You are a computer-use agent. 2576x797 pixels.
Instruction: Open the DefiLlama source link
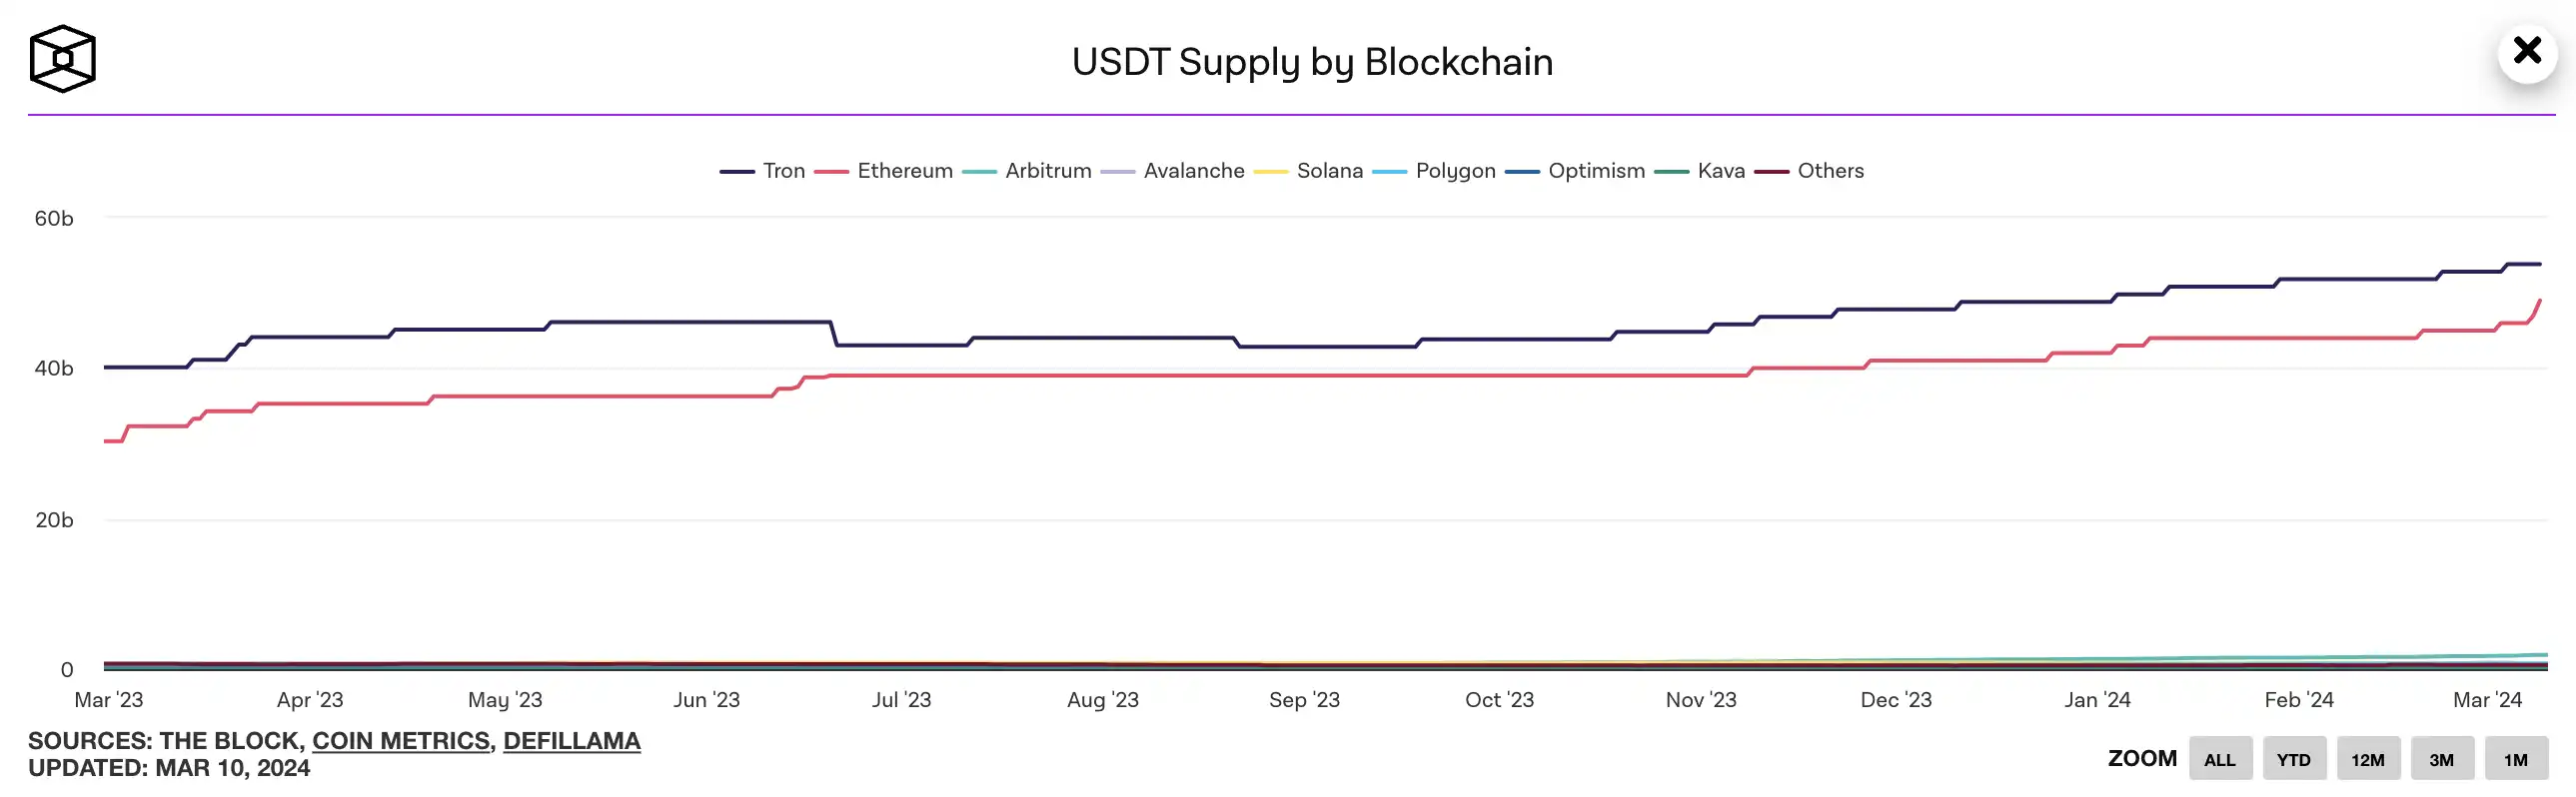[571, 741]
